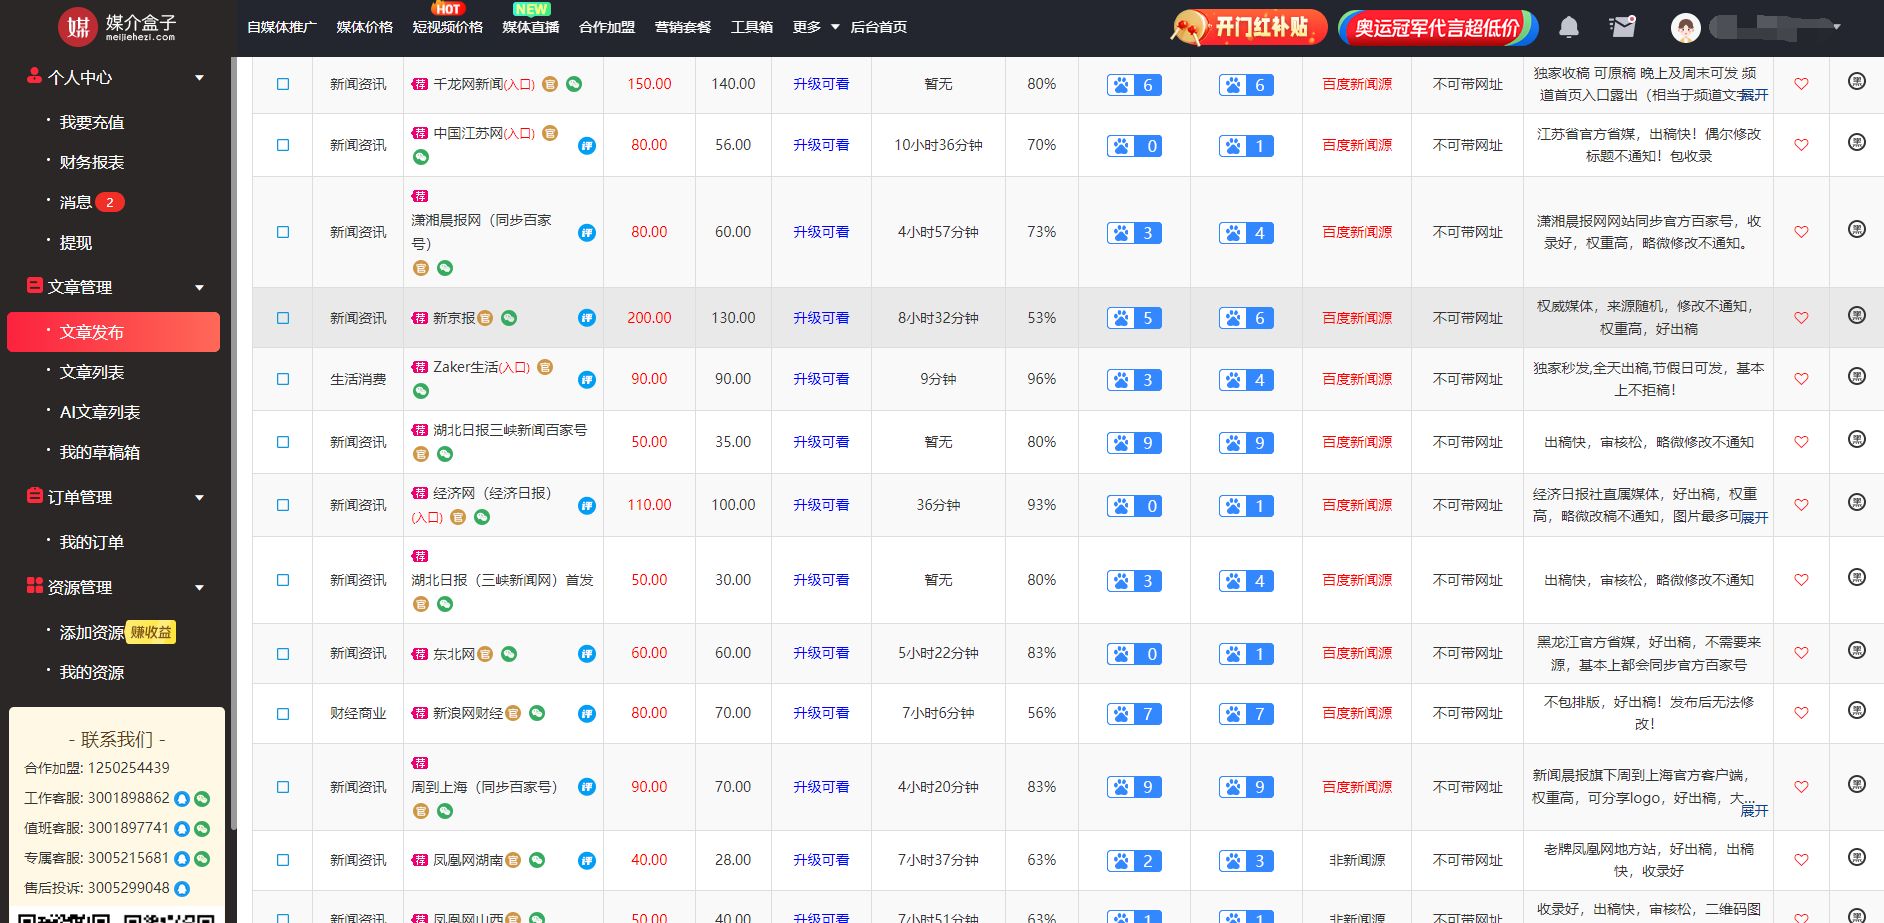Screen dimensions: 1884x923
Task: Expand 千龙网新闻 remark with 展开
Action: (x=1754, y=95)
